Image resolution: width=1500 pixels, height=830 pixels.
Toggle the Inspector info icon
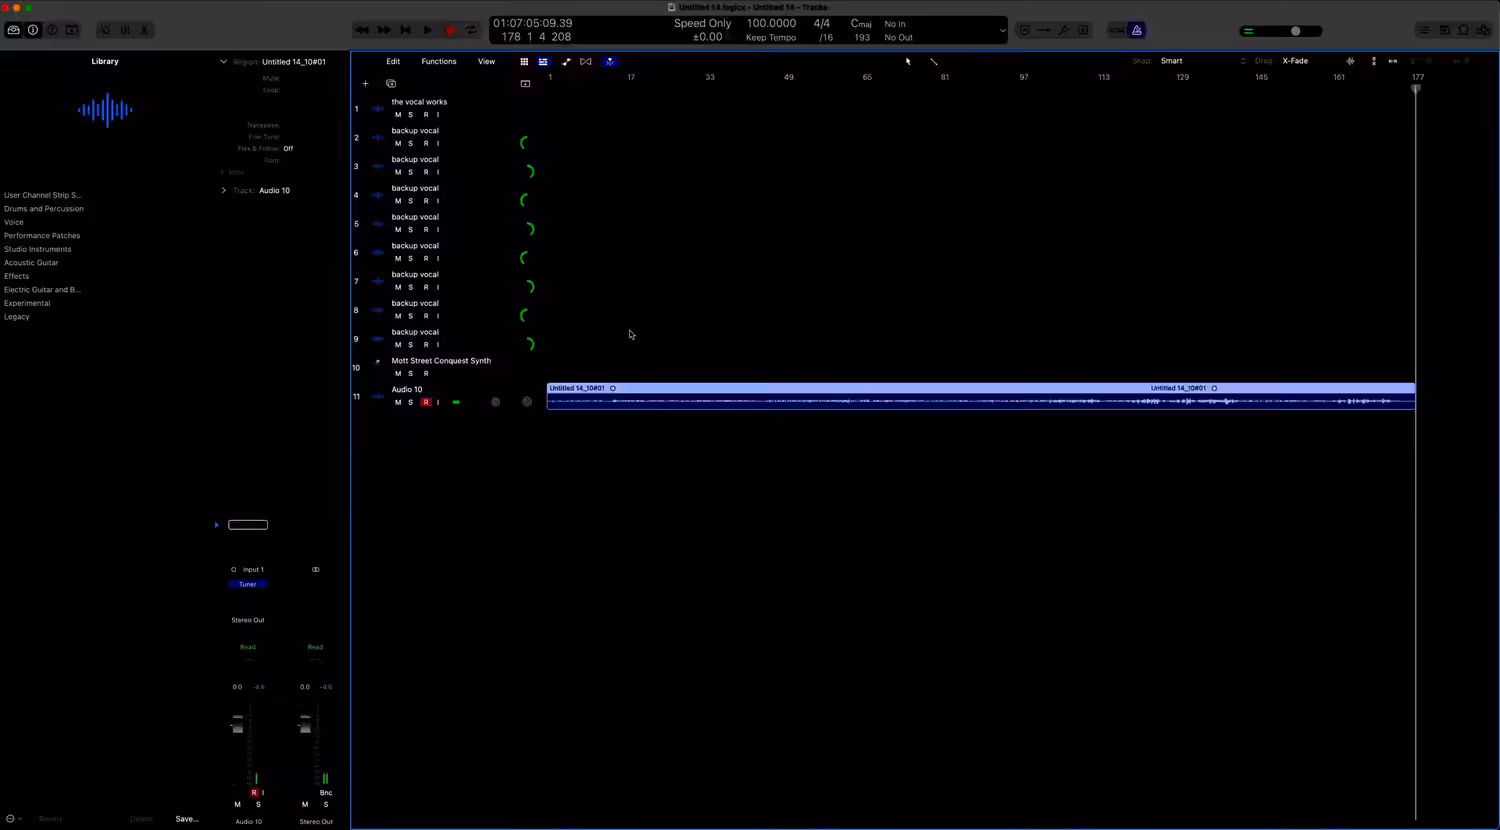click(33, 30)
